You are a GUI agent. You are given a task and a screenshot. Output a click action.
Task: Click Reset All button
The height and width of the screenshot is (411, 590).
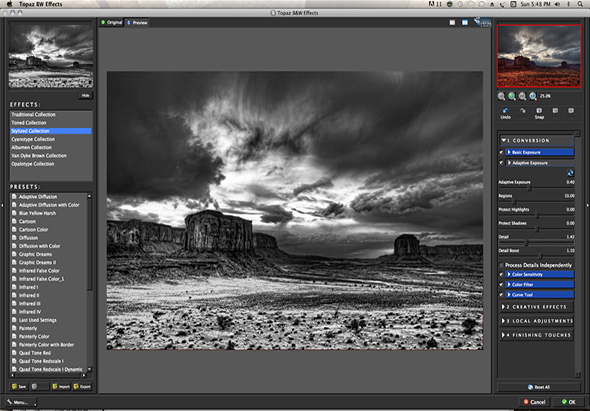[539, 387]
